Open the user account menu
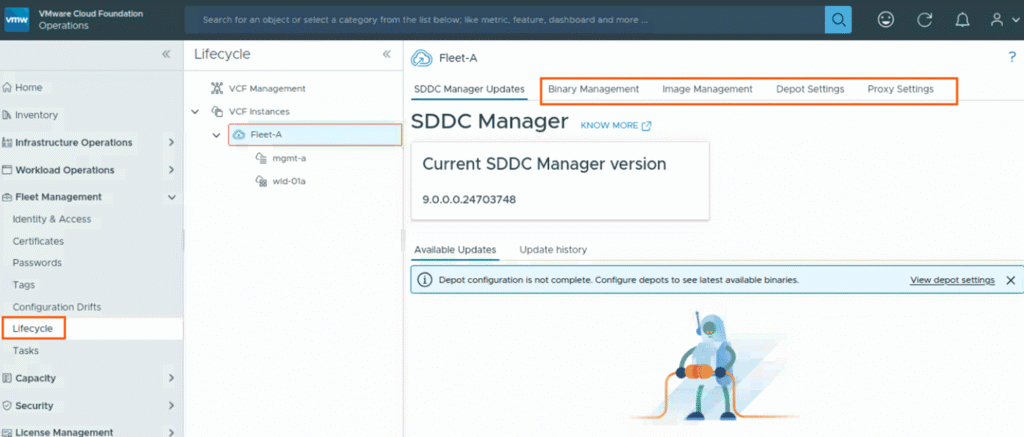This screenshot has height=437, width=1024. (1000, 19)
